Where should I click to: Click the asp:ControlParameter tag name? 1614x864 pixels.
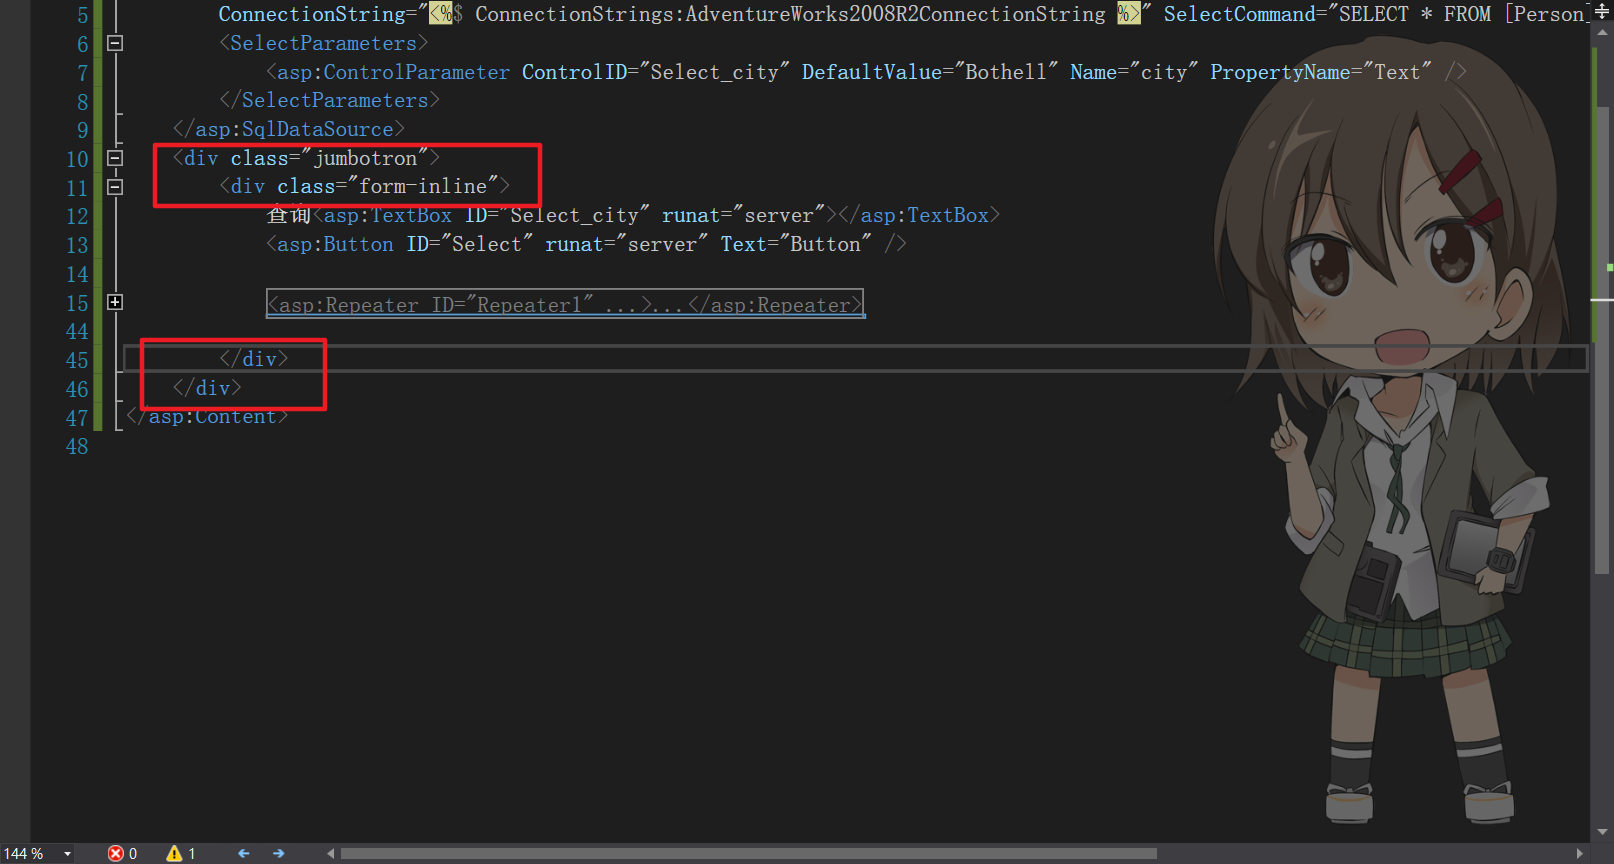393,72
